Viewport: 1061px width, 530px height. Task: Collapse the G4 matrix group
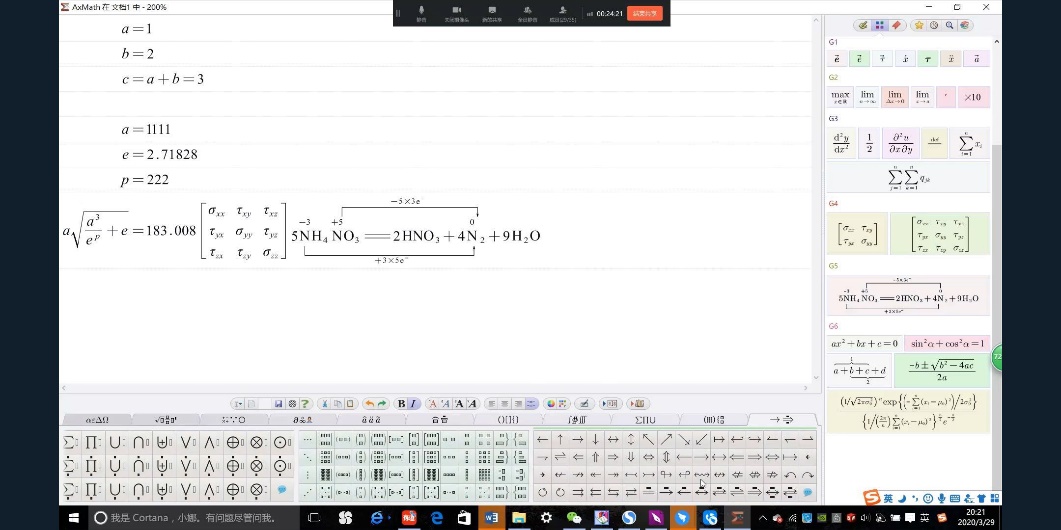(833, 203)
